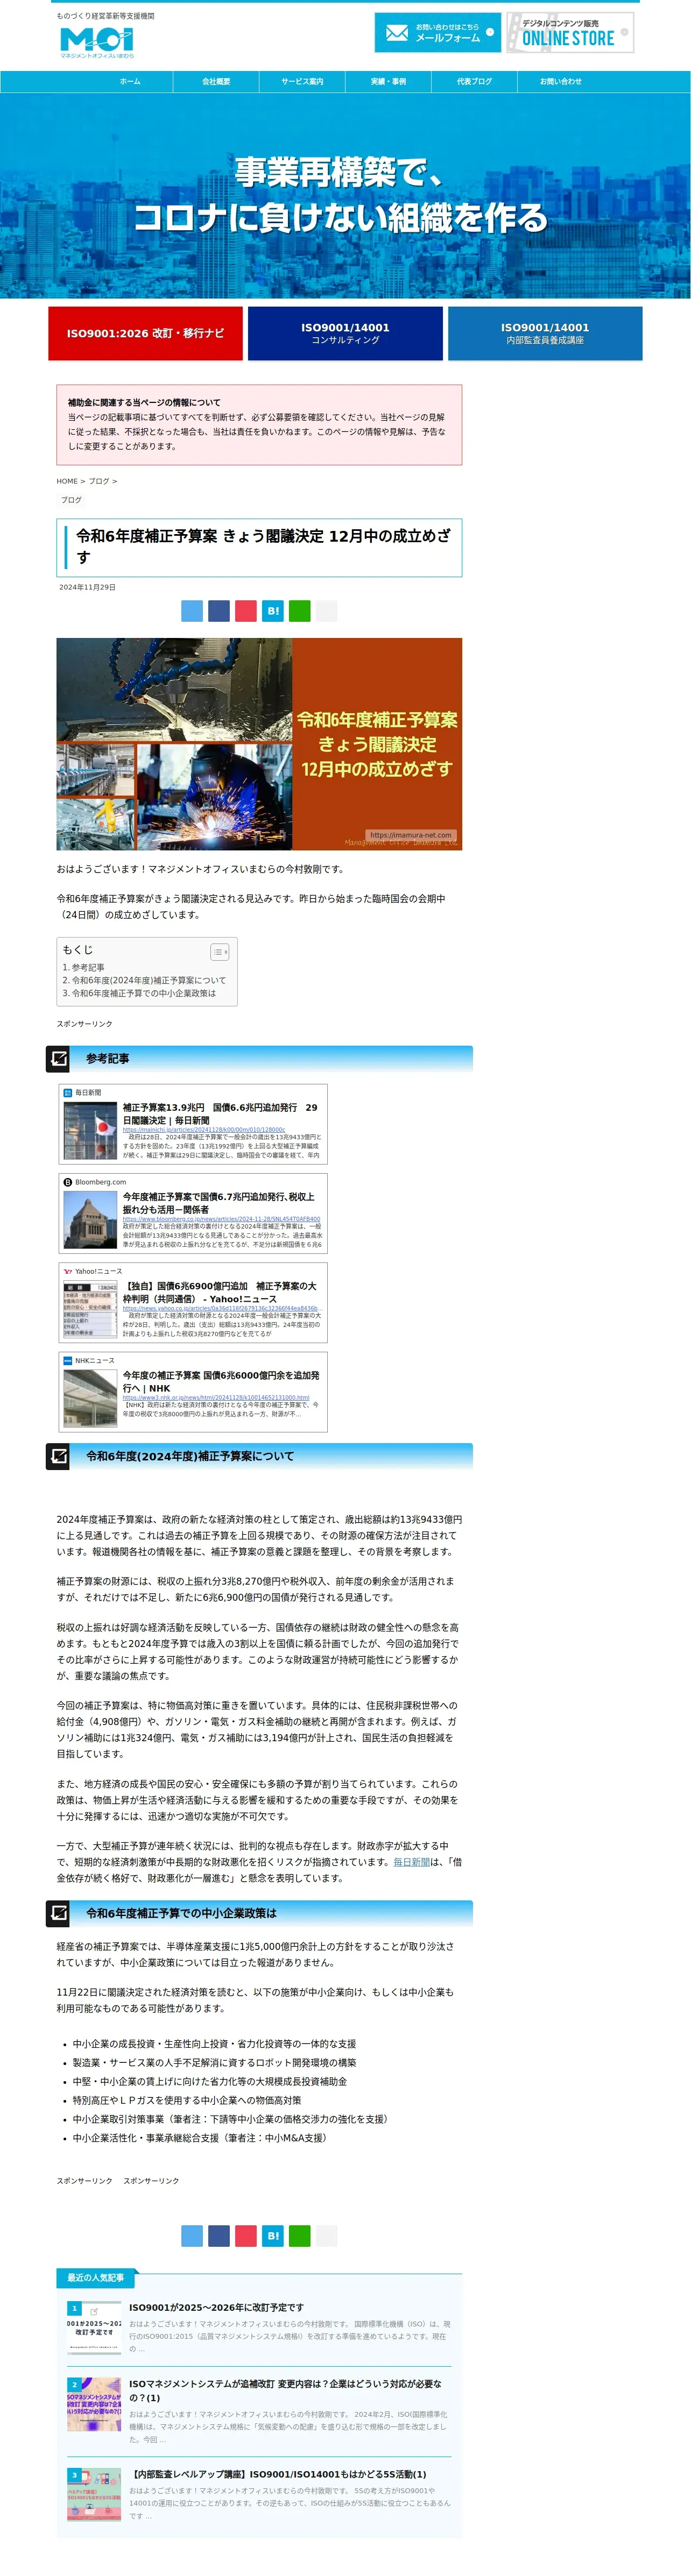Jump to 3. 令和6年度補正予算での中小企業政策は in contents
The width and height of the screenshot is (691, 2576).
tap(139, 994)
